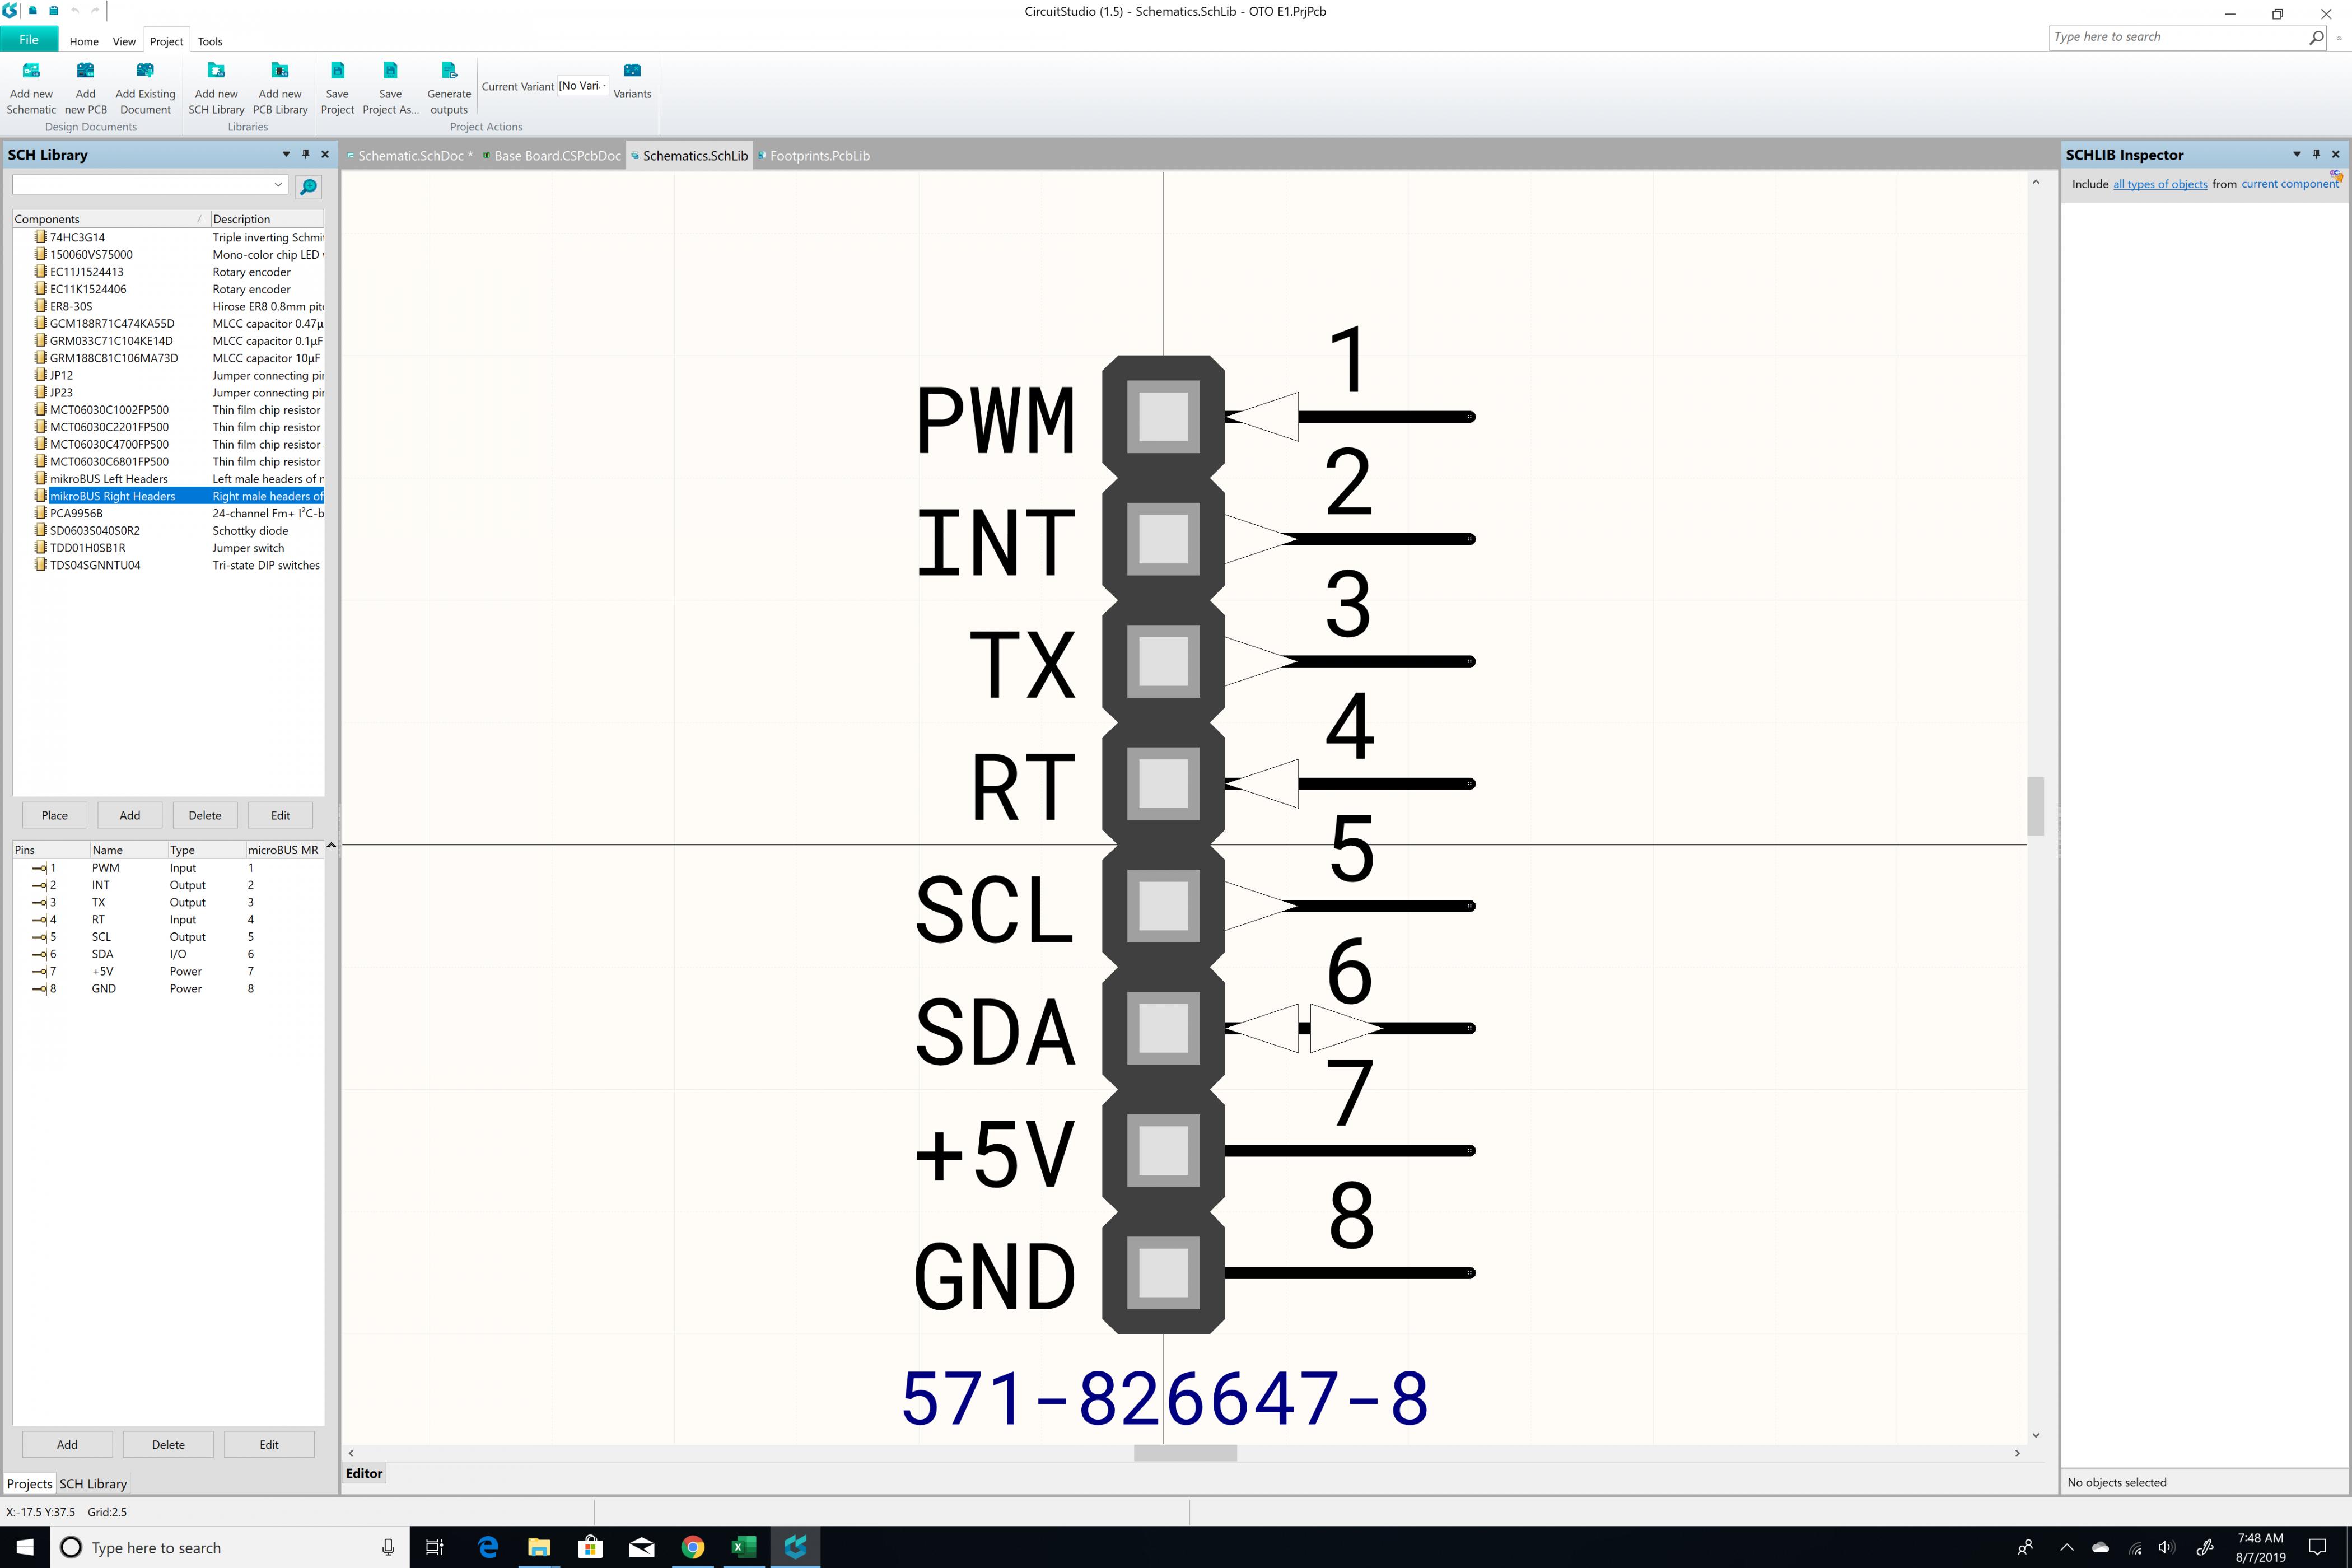
Task: Switch to the Projects panel tab
Action: (x=29, y=1484)
